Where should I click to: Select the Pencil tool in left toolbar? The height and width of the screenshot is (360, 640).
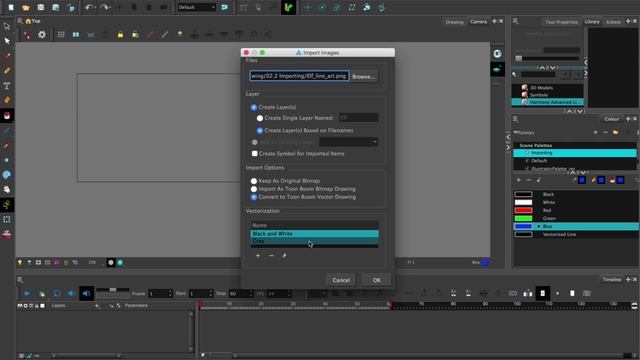point(7,71)
